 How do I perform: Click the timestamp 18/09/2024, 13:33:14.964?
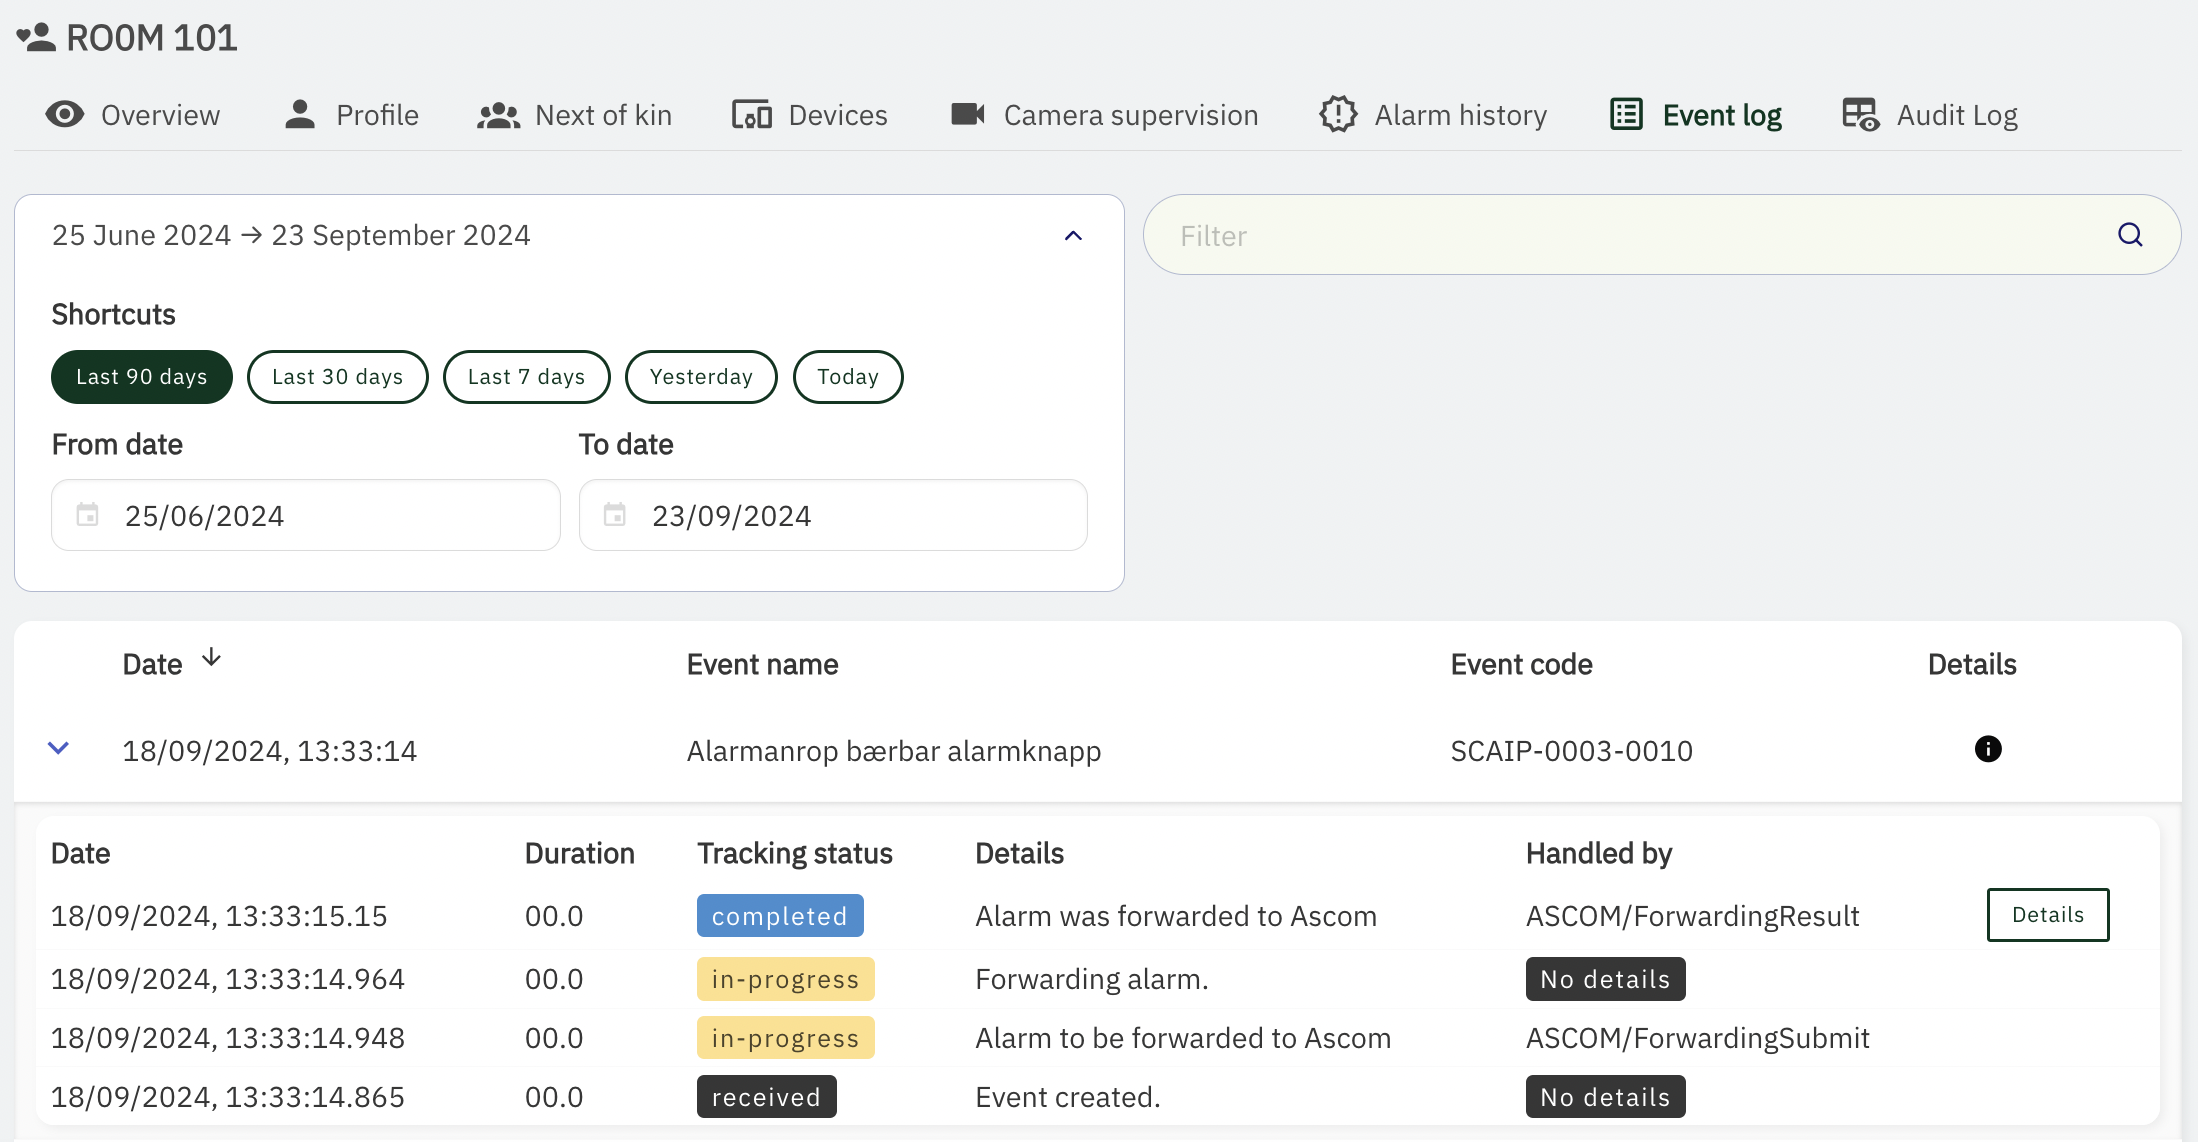(x=228, y=979)
